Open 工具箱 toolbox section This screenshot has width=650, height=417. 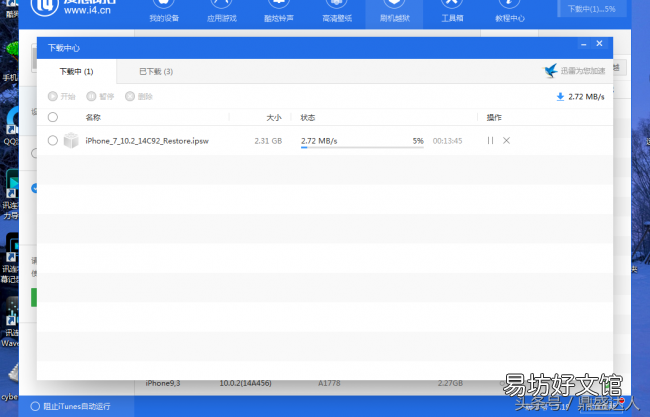coord(452,12)
